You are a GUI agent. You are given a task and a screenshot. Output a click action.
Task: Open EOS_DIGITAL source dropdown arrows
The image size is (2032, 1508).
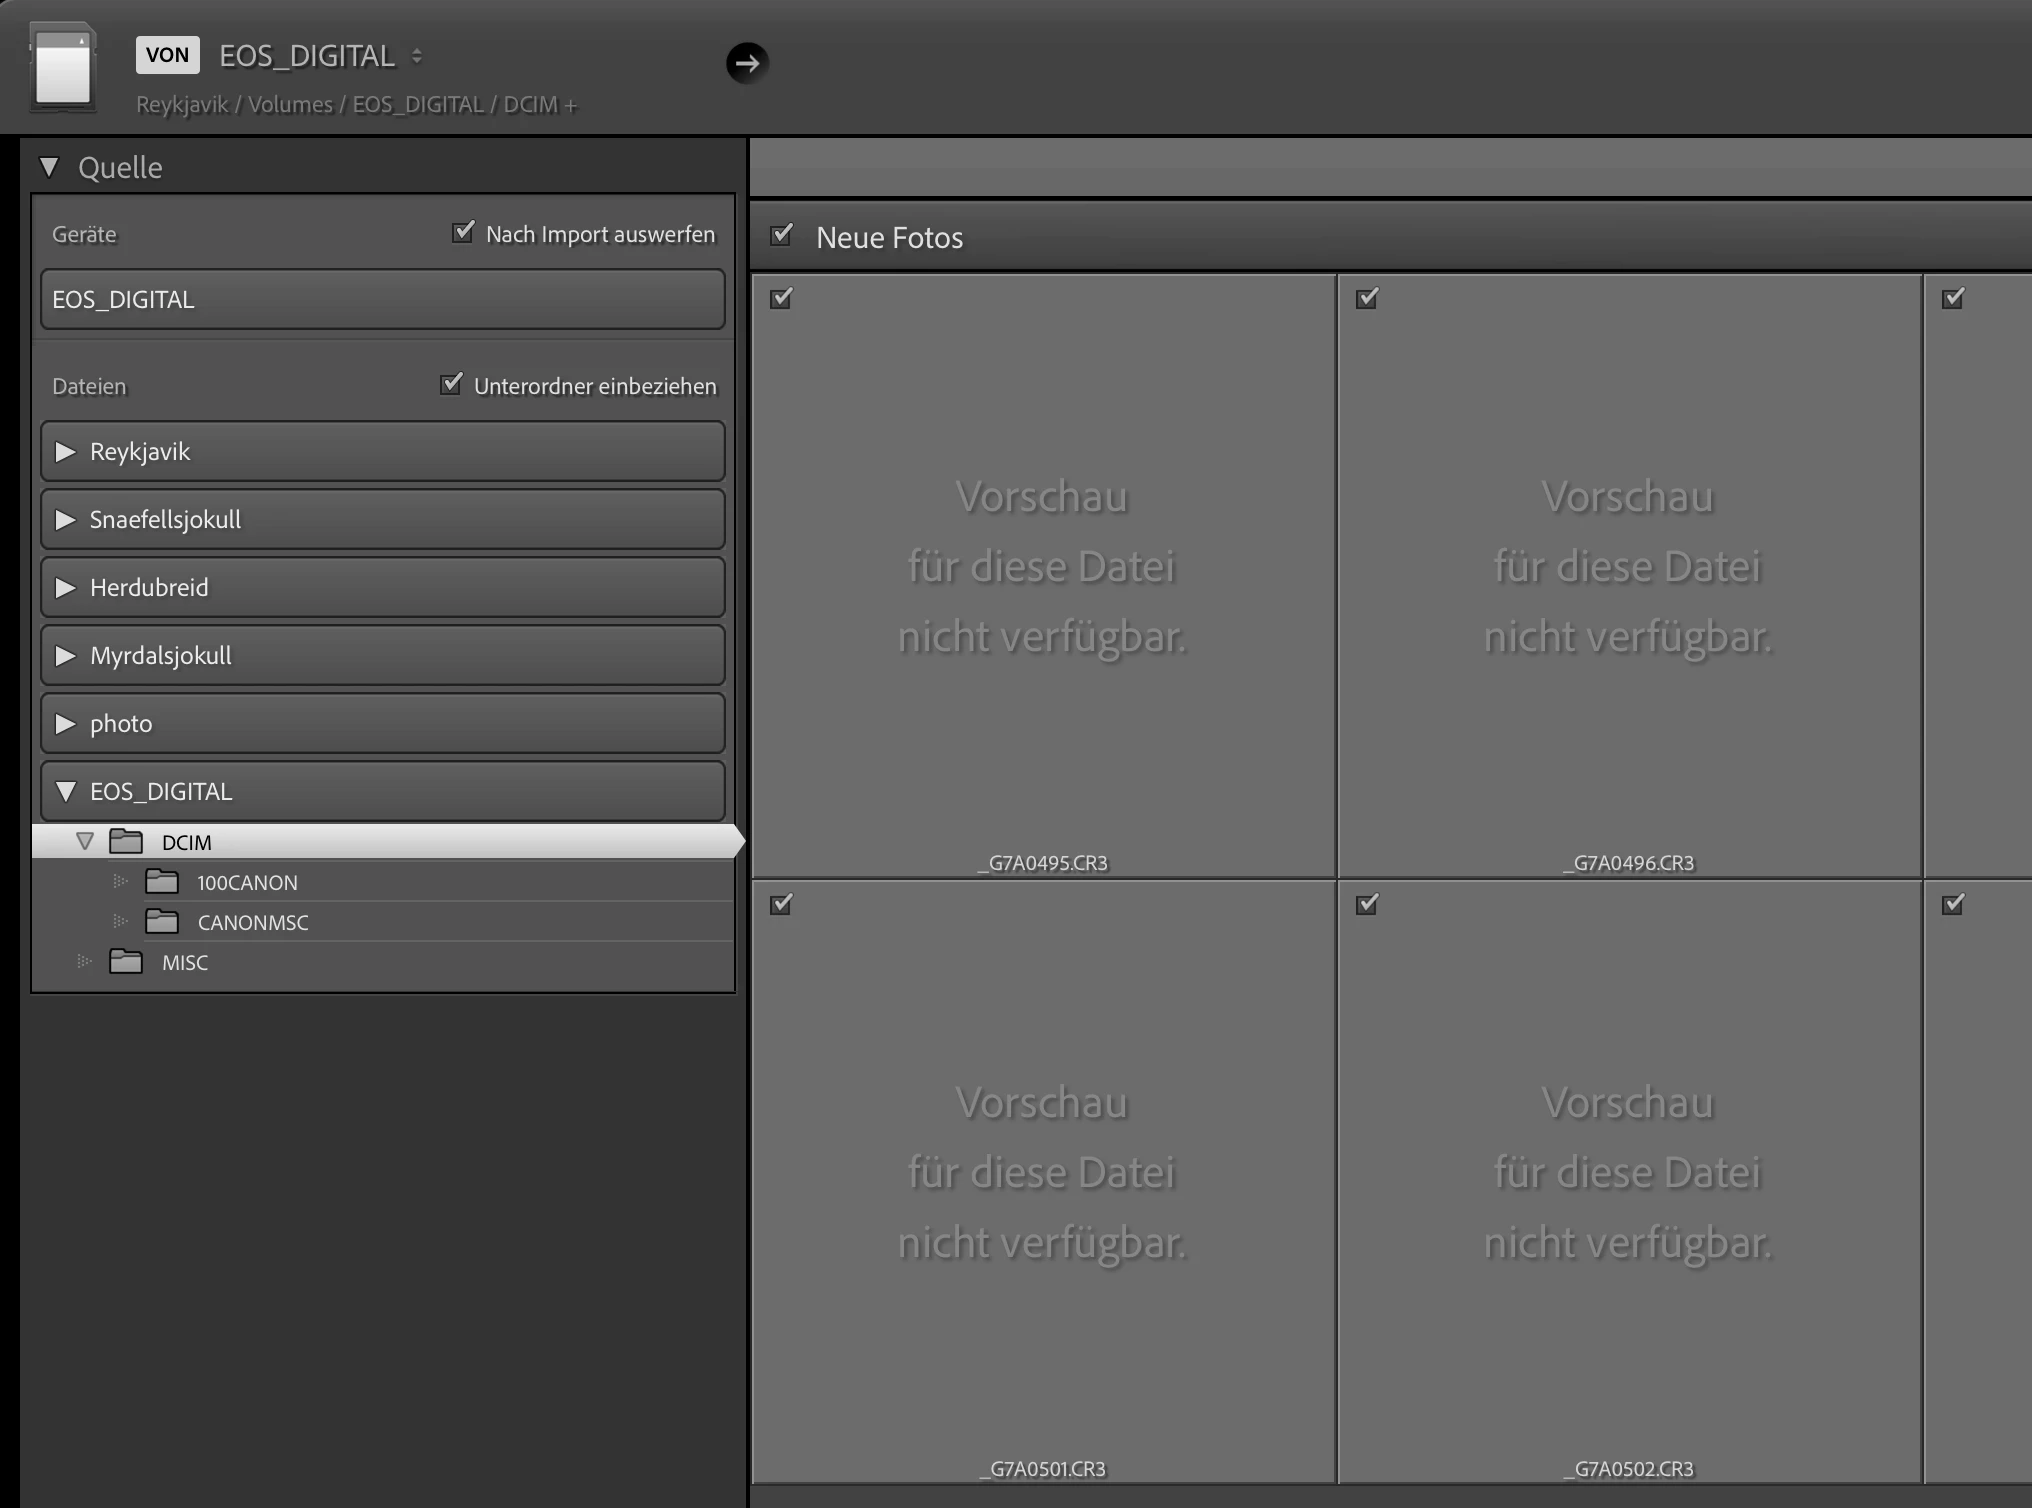coord(417,56)
